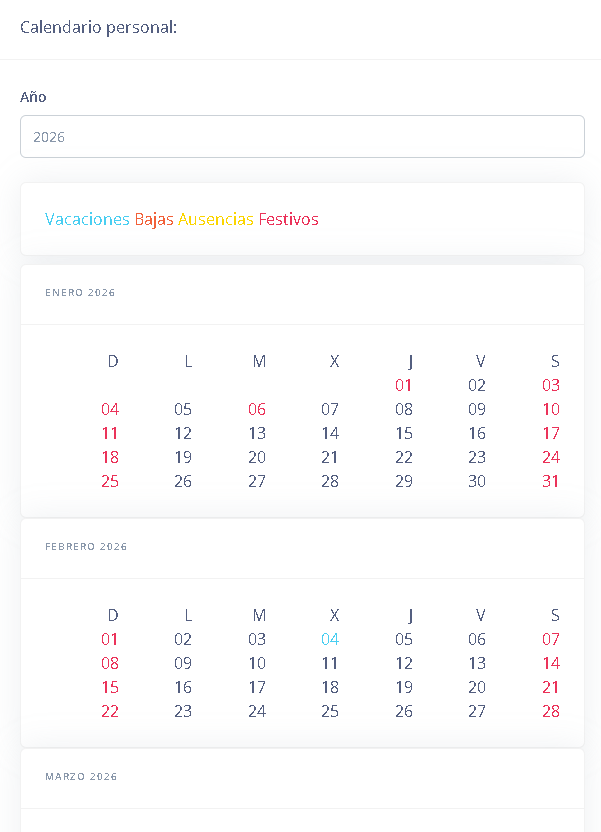The height and width of the screenshot is (832, 601).
Task: Select January 31 in the enero calendar
Action: click(550, 481)
